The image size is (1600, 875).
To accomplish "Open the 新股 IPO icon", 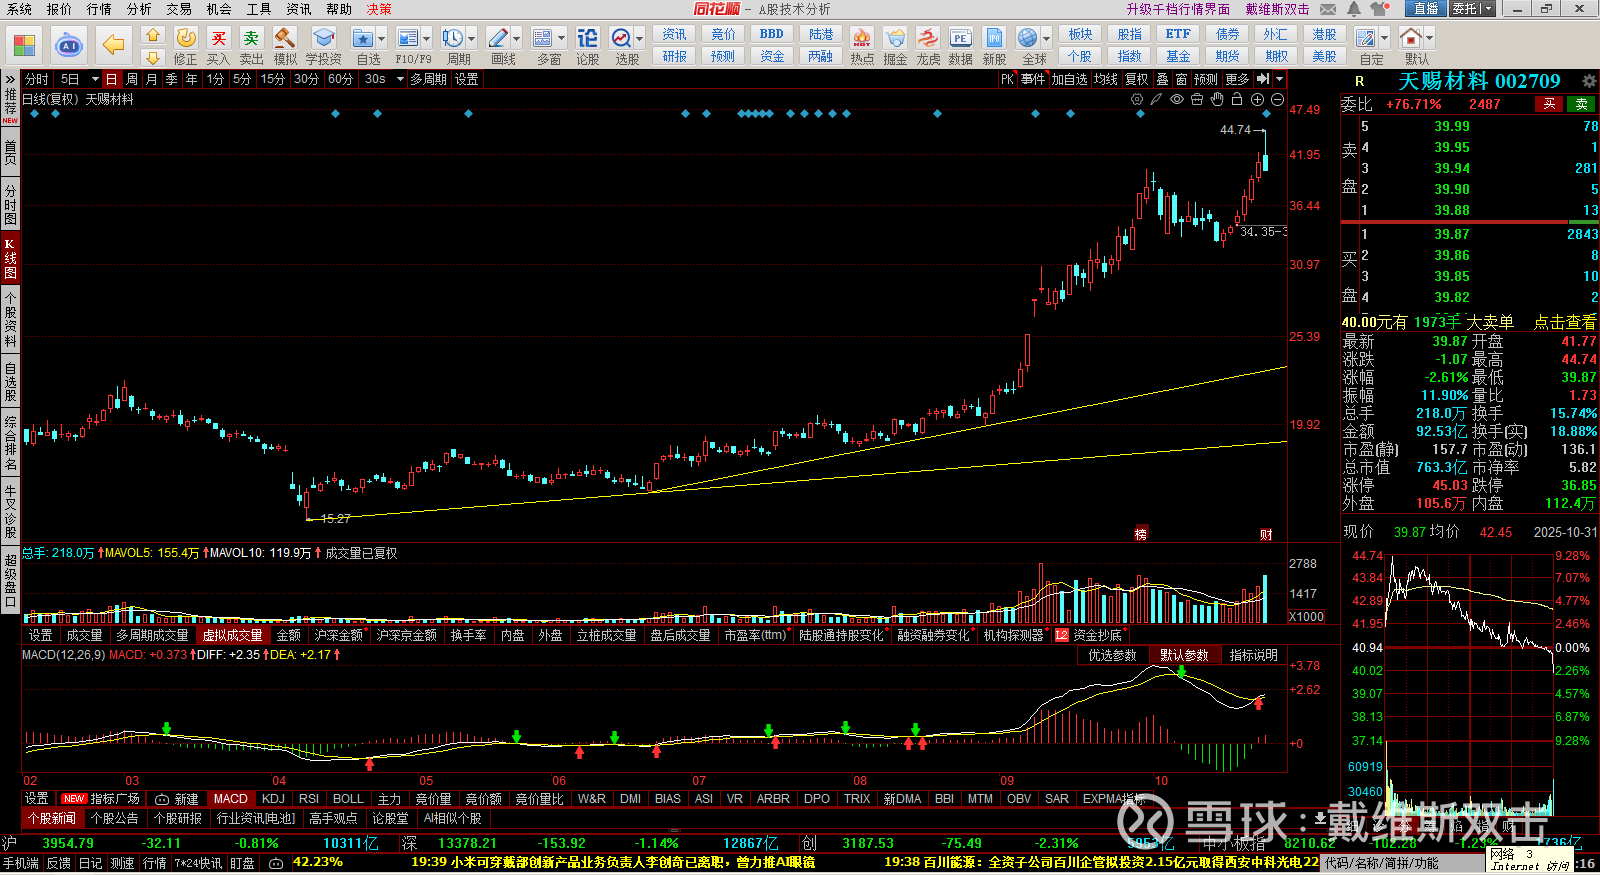I will point(995,39).
